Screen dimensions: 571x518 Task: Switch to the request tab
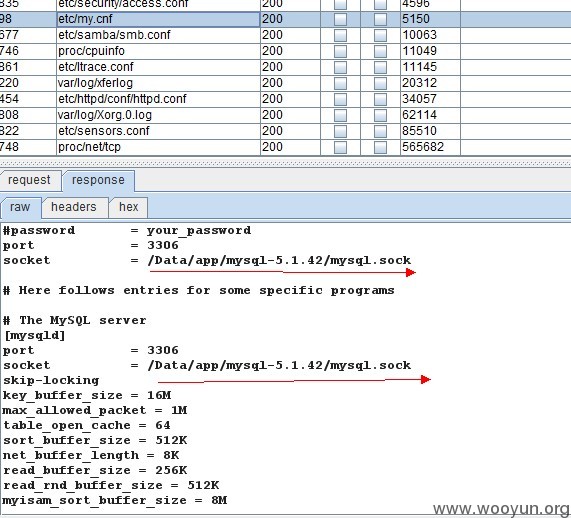30,180
